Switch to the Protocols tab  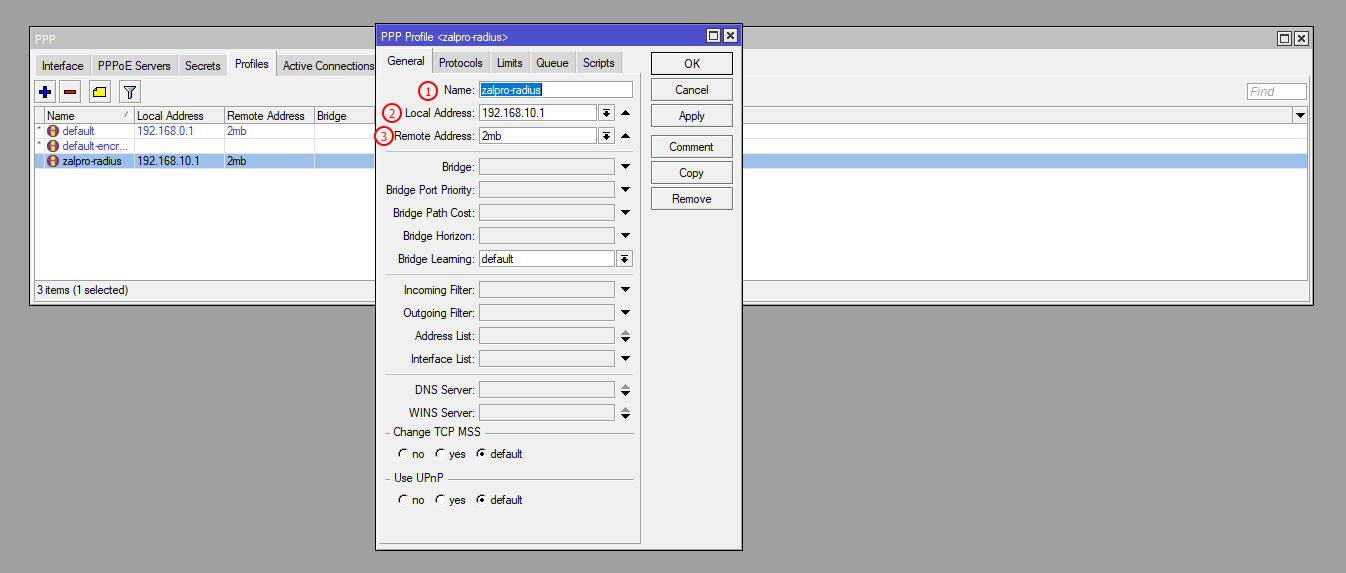click(x=460, y=63)
